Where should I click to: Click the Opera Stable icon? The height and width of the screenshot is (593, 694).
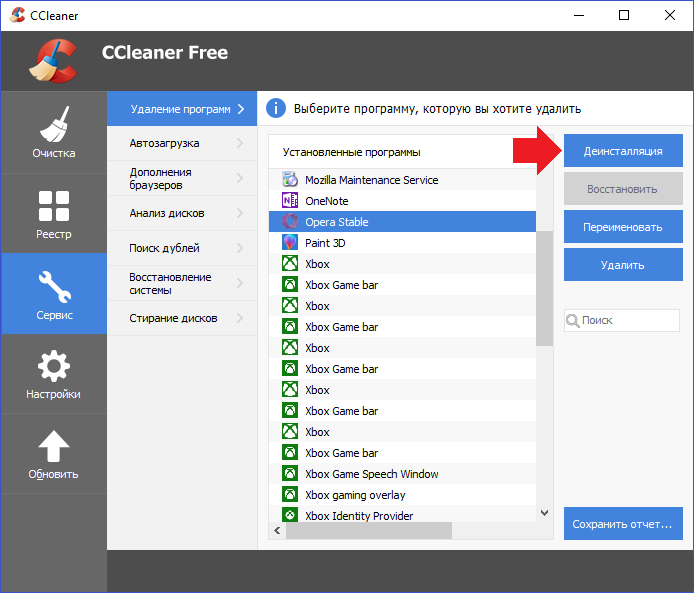pyautogui.click(x=290, y=221)
